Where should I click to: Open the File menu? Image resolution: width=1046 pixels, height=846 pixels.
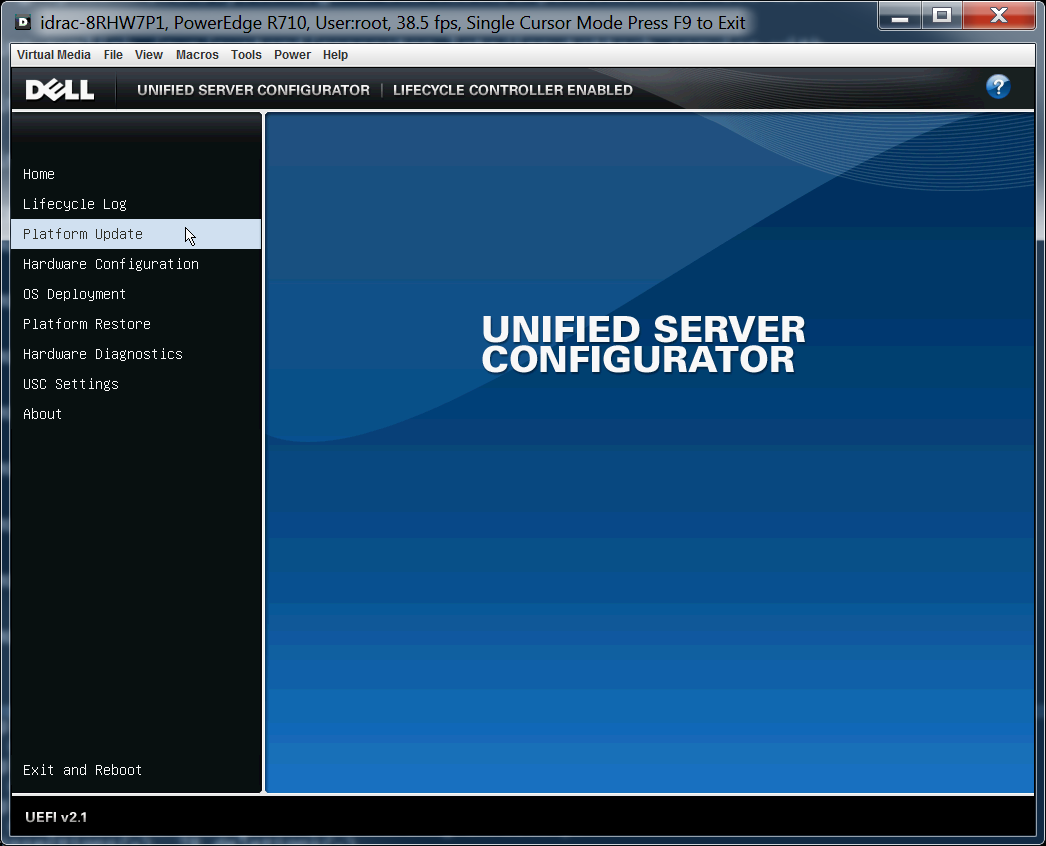(112, 55)
